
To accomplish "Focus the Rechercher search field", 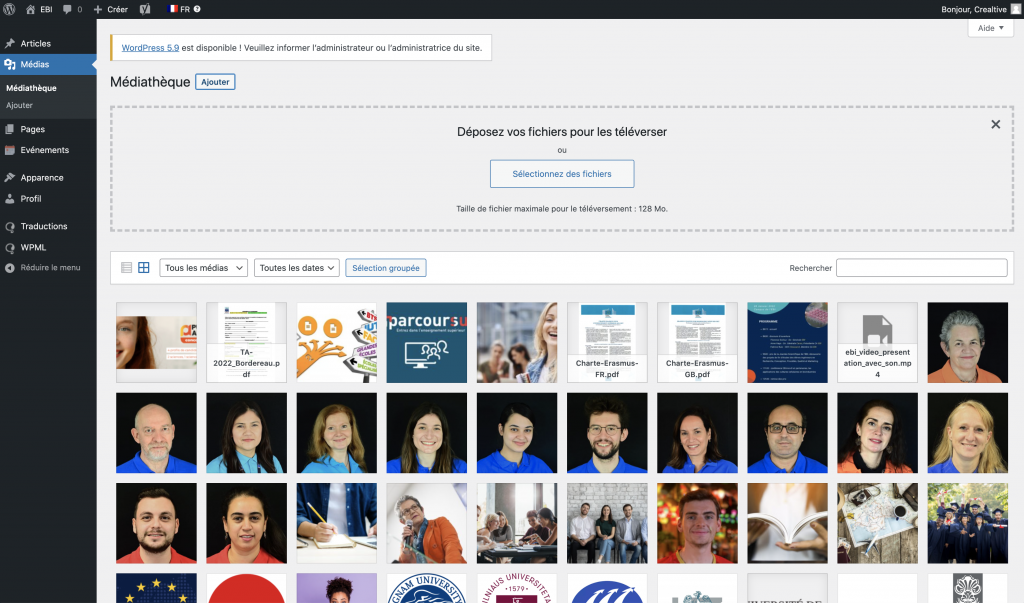I will [x=921, y=268].
